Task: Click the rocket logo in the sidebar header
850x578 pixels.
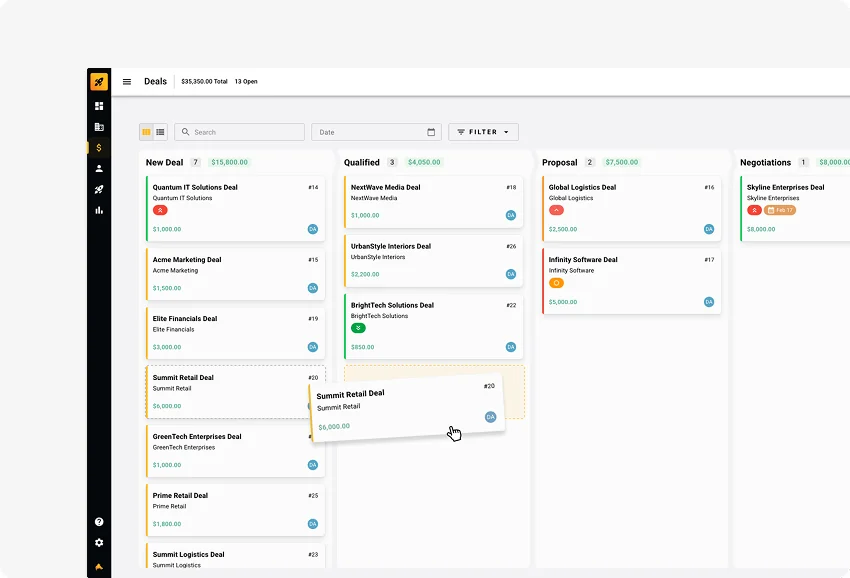Action: click(99, 82)
